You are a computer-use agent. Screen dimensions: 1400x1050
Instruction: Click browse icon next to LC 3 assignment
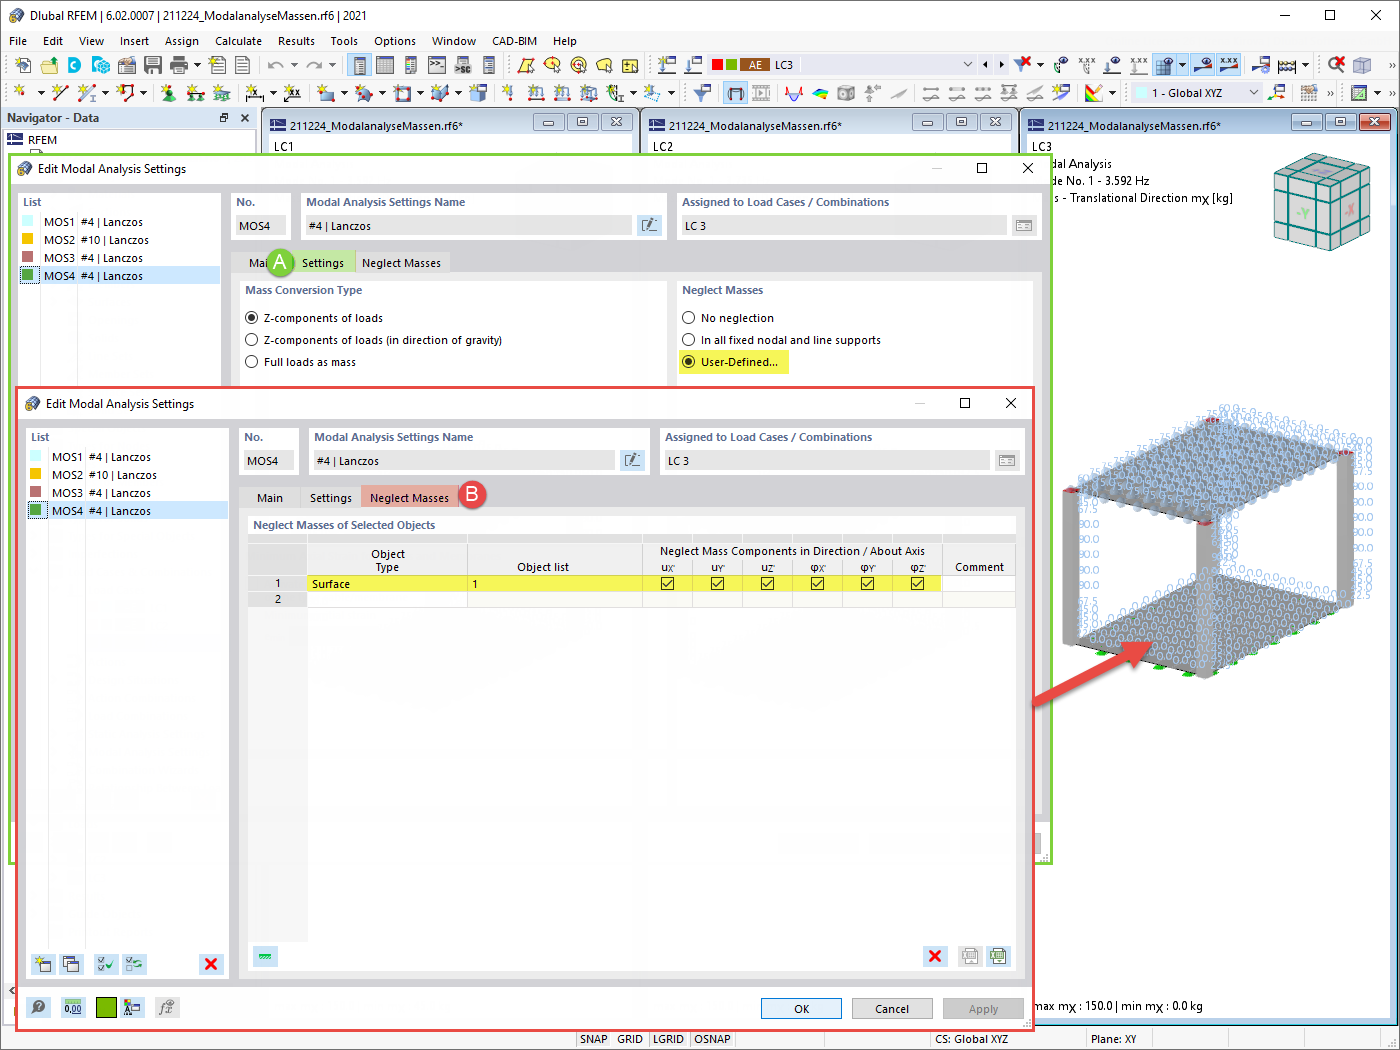pos(1005,459)
